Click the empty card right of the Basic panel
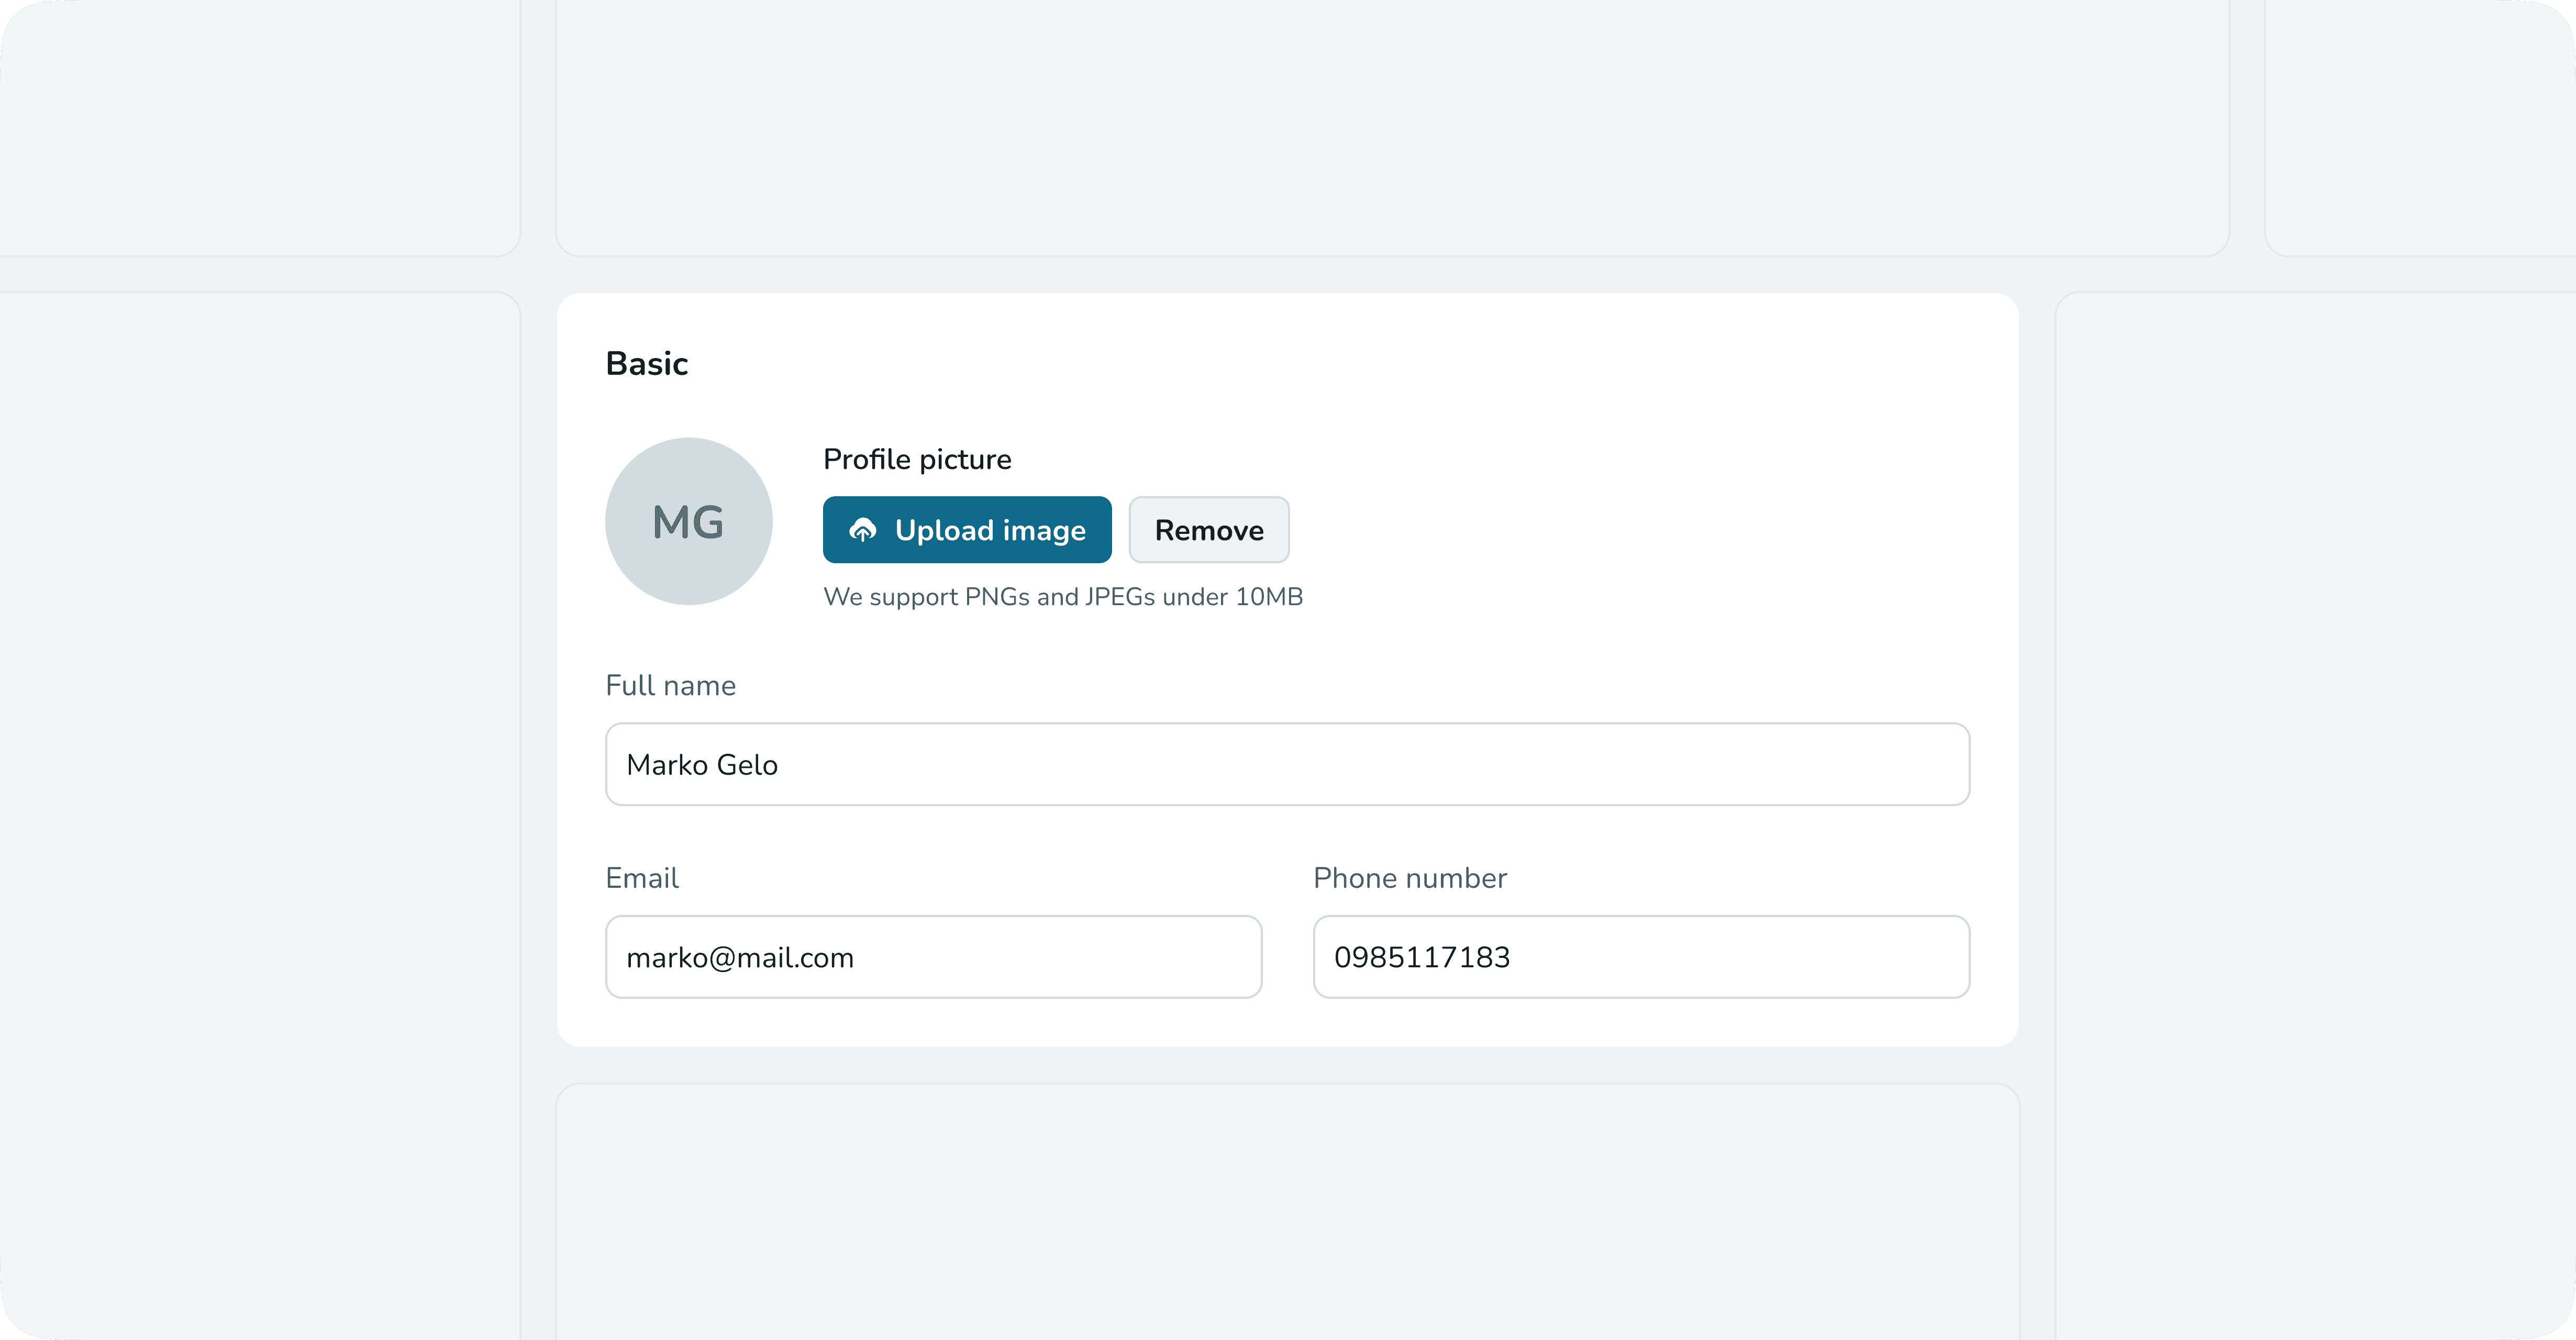The width and height of the screenshot is (2576, 1340). (x=2314, y=815)
